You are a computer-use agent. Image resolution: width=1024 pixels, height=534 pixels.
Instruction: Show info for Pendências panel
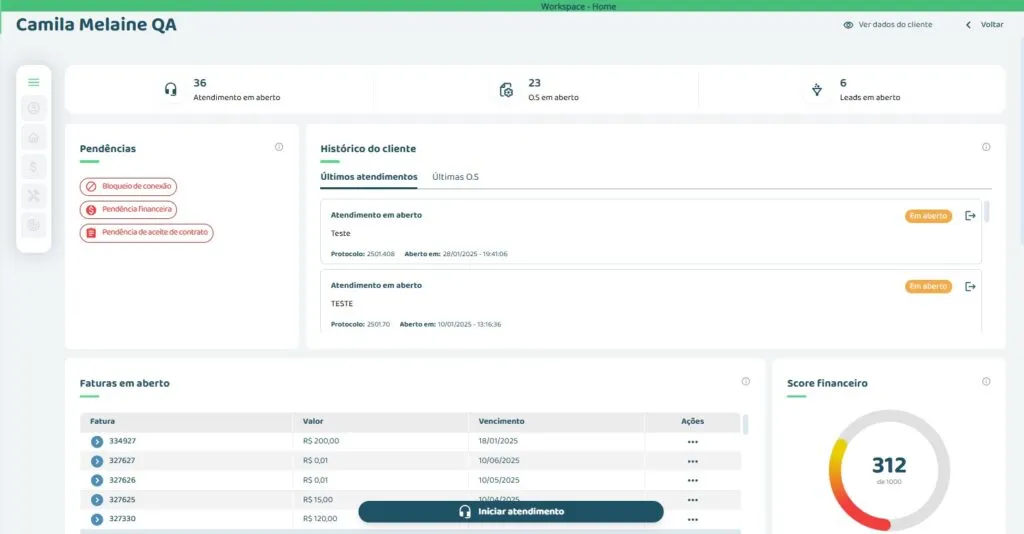tap(279, 147)
